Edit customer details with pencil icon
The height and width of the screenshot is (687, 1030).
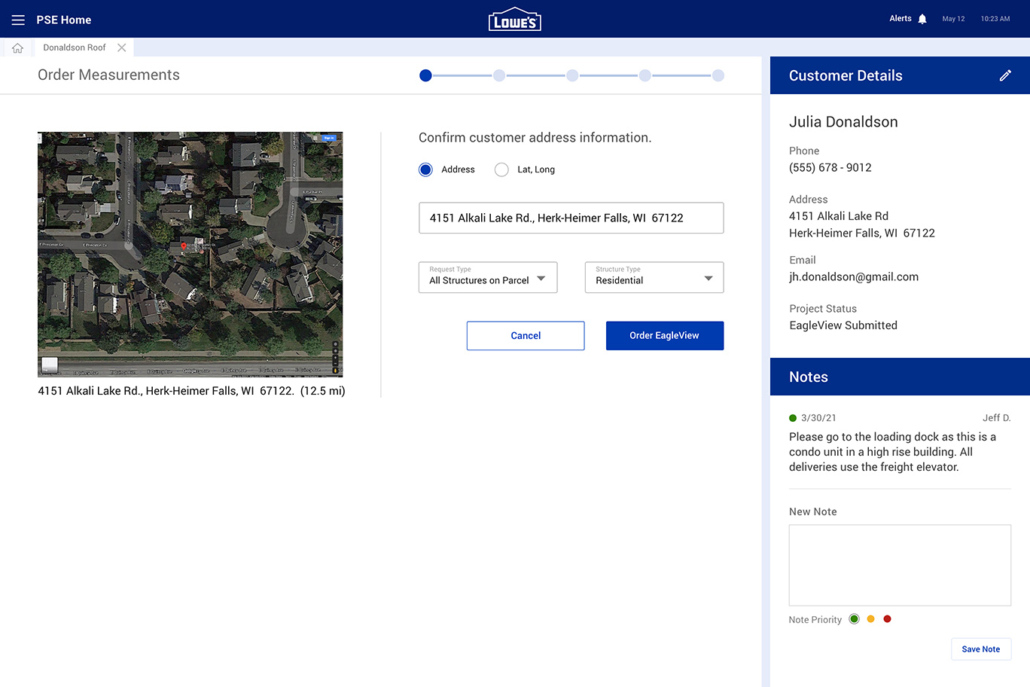point(1005,76)
